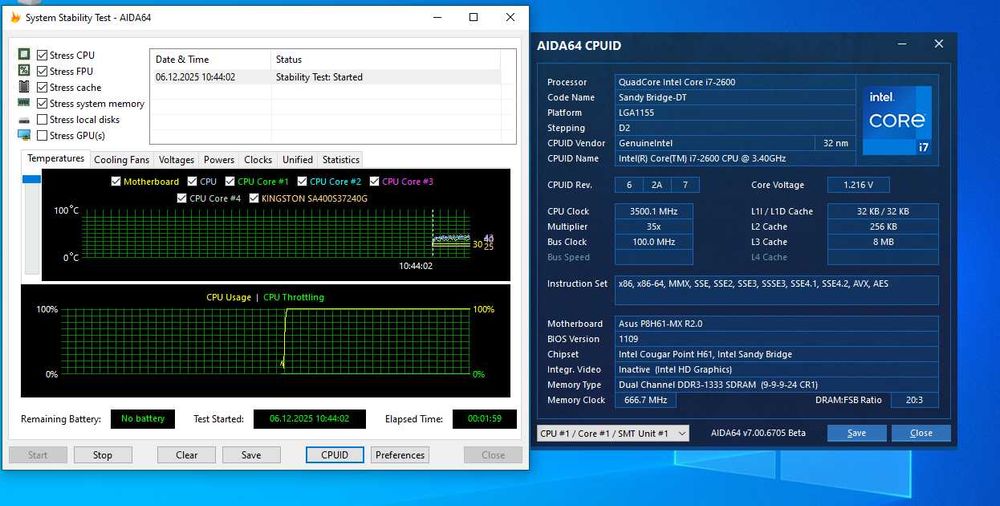
Task: Click the Status column header
Action: 385,59
